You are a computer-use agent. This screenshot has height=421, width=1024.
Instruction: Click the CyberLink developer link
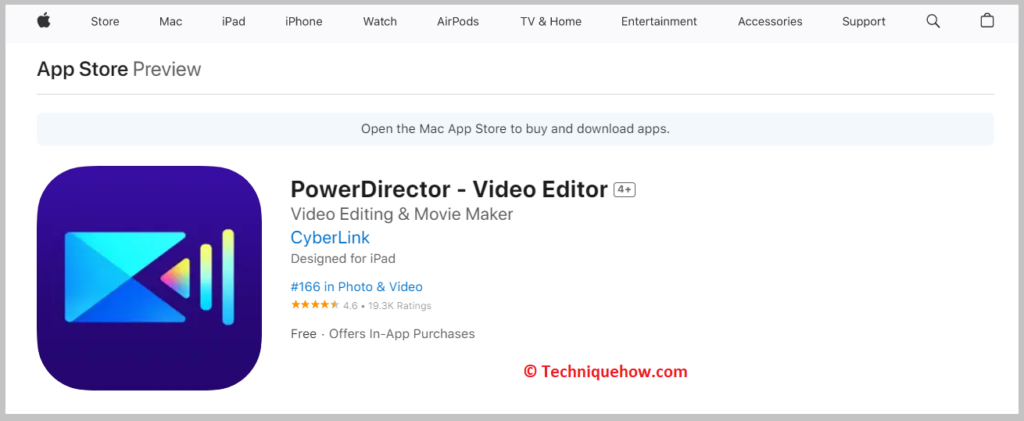point(330,237)
